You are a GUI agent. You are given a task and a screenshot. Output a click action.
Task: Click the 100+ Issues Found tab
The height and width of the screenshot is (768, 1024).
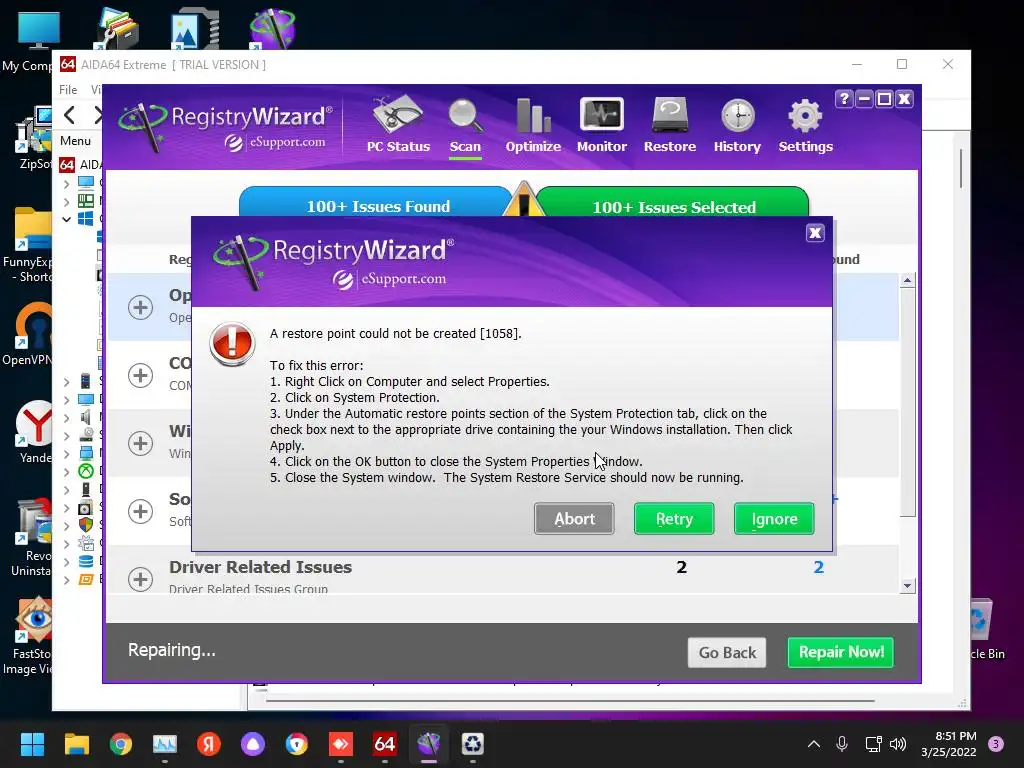[x=377, y=202]
